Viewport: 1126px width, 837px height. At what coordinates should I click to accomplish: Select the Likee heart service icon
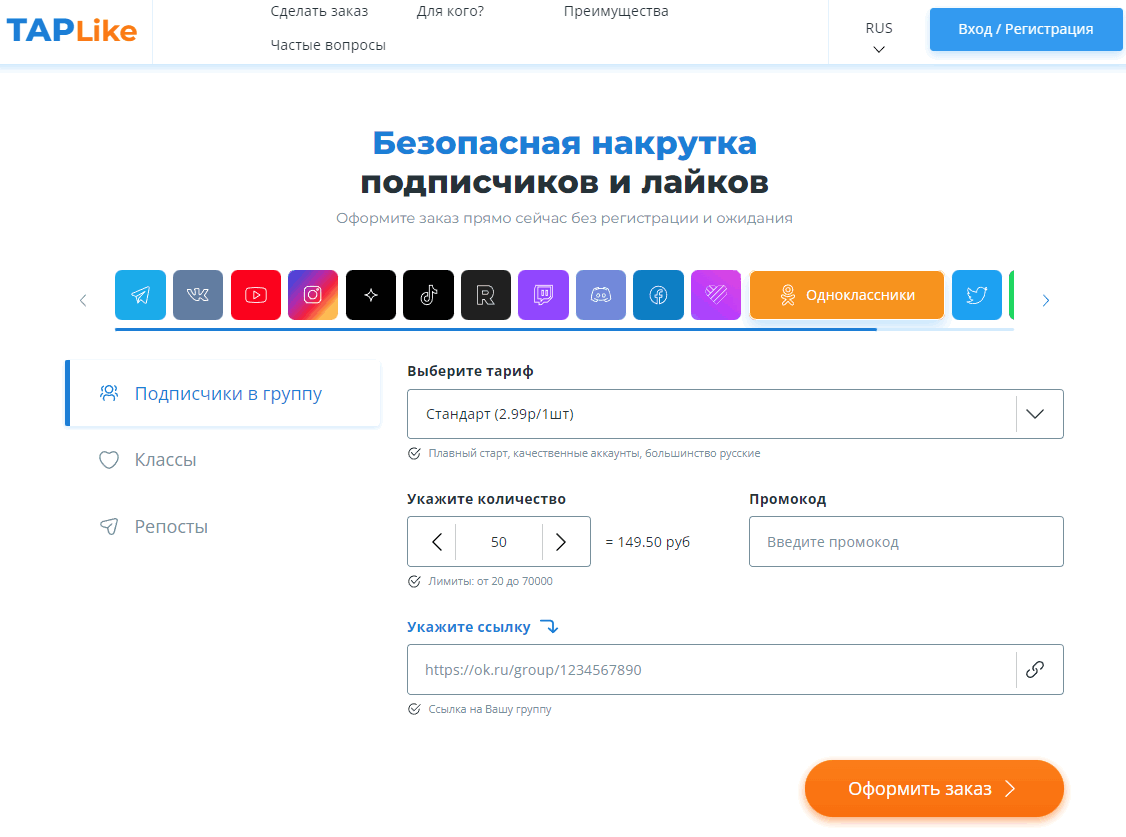point(716,295)
